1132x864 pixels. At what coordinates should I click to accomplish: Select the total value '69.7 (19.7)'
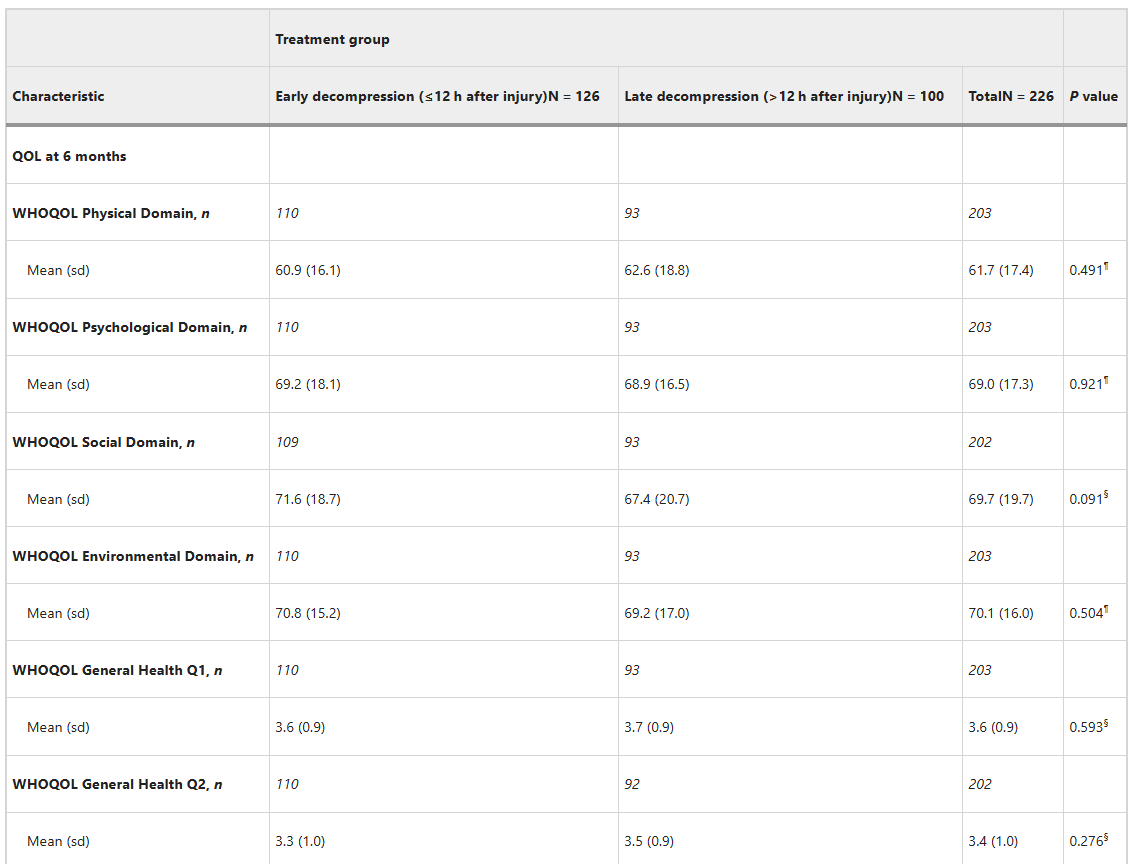pyautogui.click(x=1001, y=499)
